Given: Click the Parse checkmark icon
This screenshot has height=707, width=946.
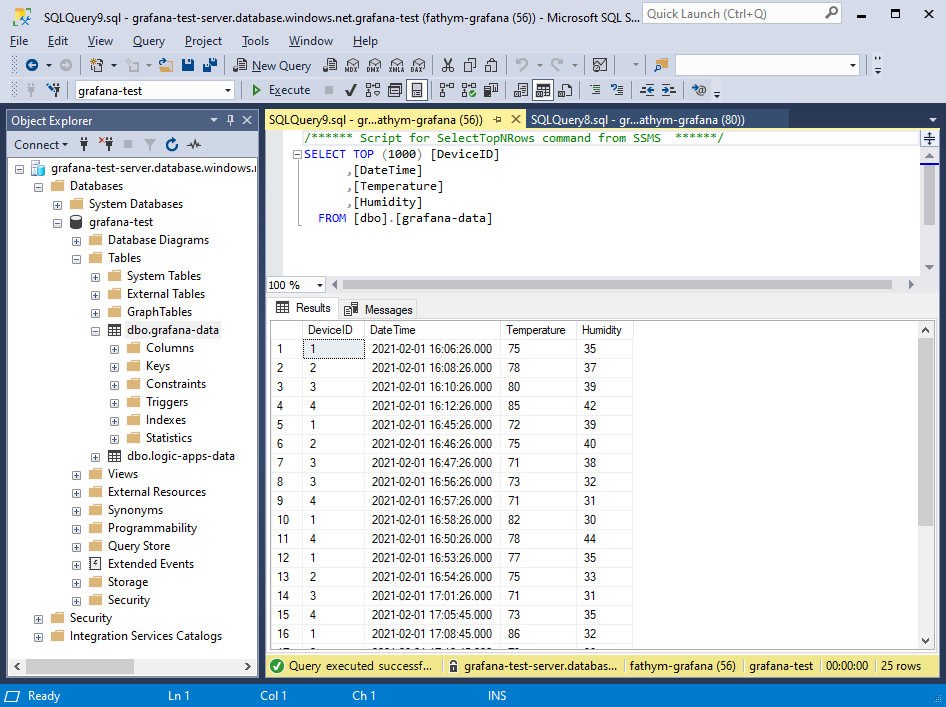Looking at the screenshot, I should 350,90.
